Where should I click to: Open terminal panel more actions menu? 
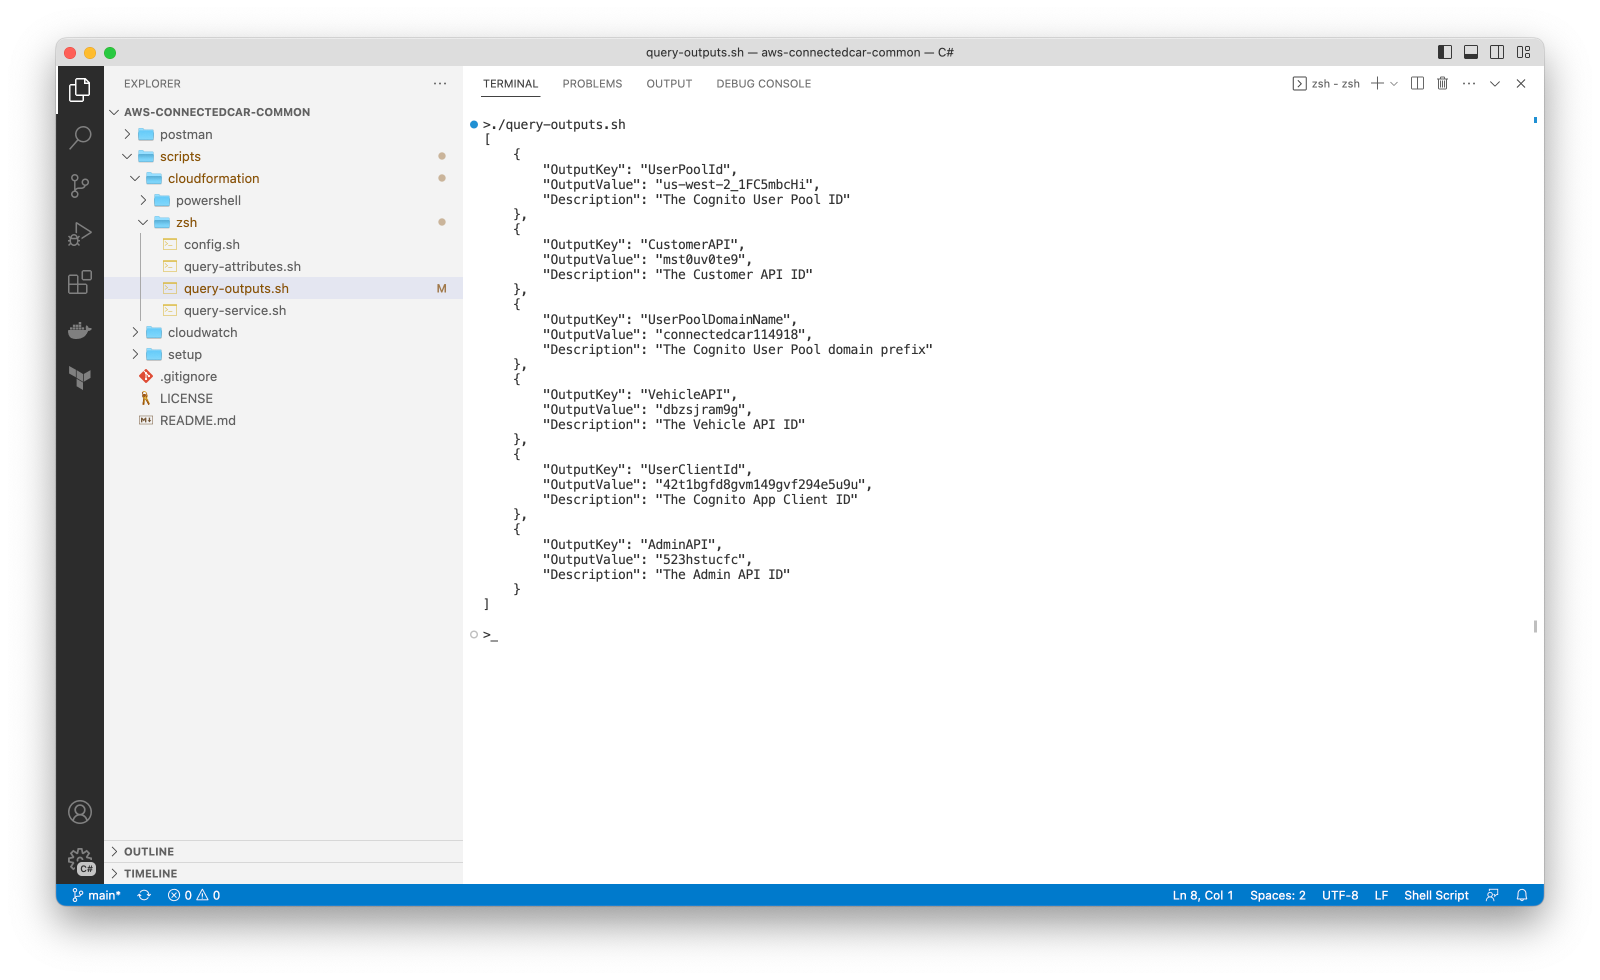[x=1469, y=84]
